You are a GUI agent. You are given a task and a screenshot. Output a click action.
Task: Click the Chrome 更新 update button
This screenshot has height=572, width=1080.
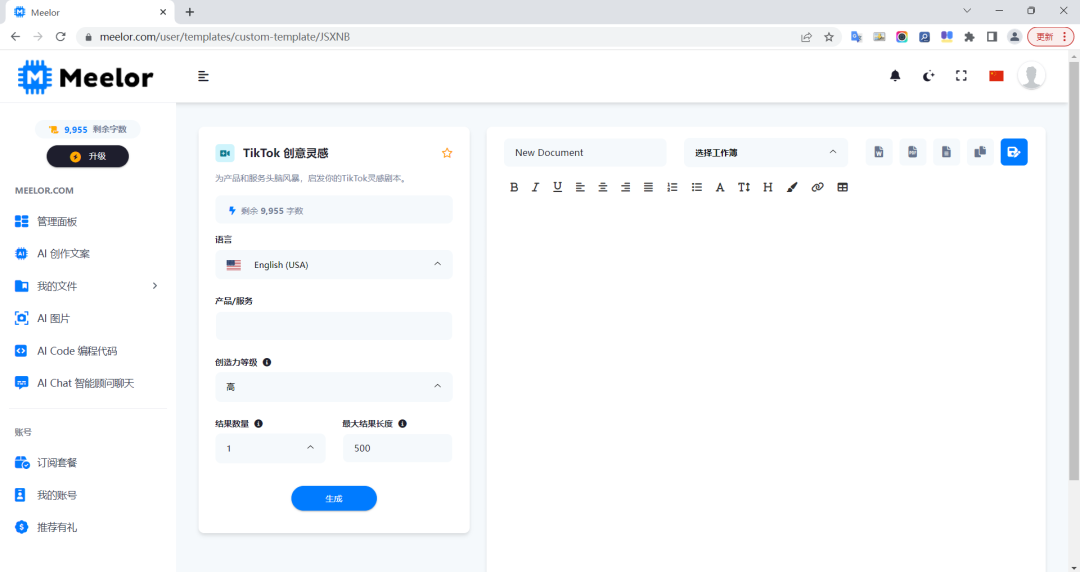click(1050, 37)
